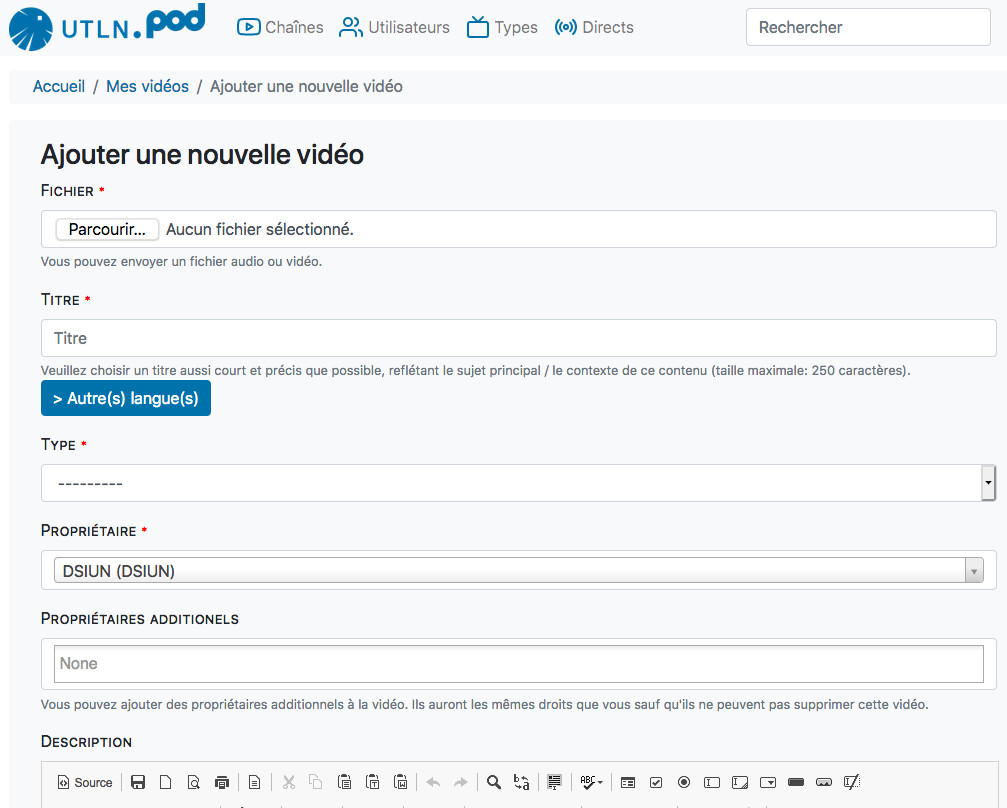Image resolution: width=1007 pixels, height=808 pixels.
Task: Click the Find magnifier icon in editor
Action: [494, 782]
